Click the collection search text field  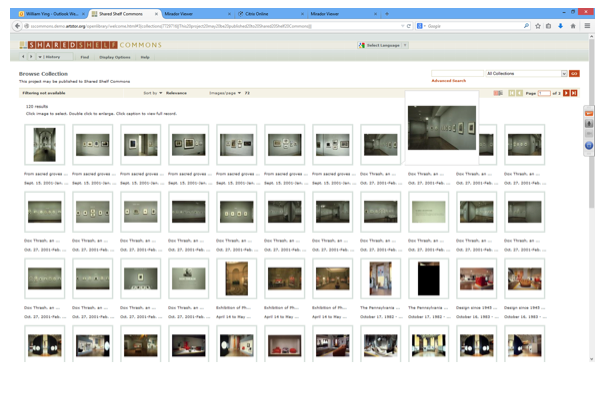(457, 73)
